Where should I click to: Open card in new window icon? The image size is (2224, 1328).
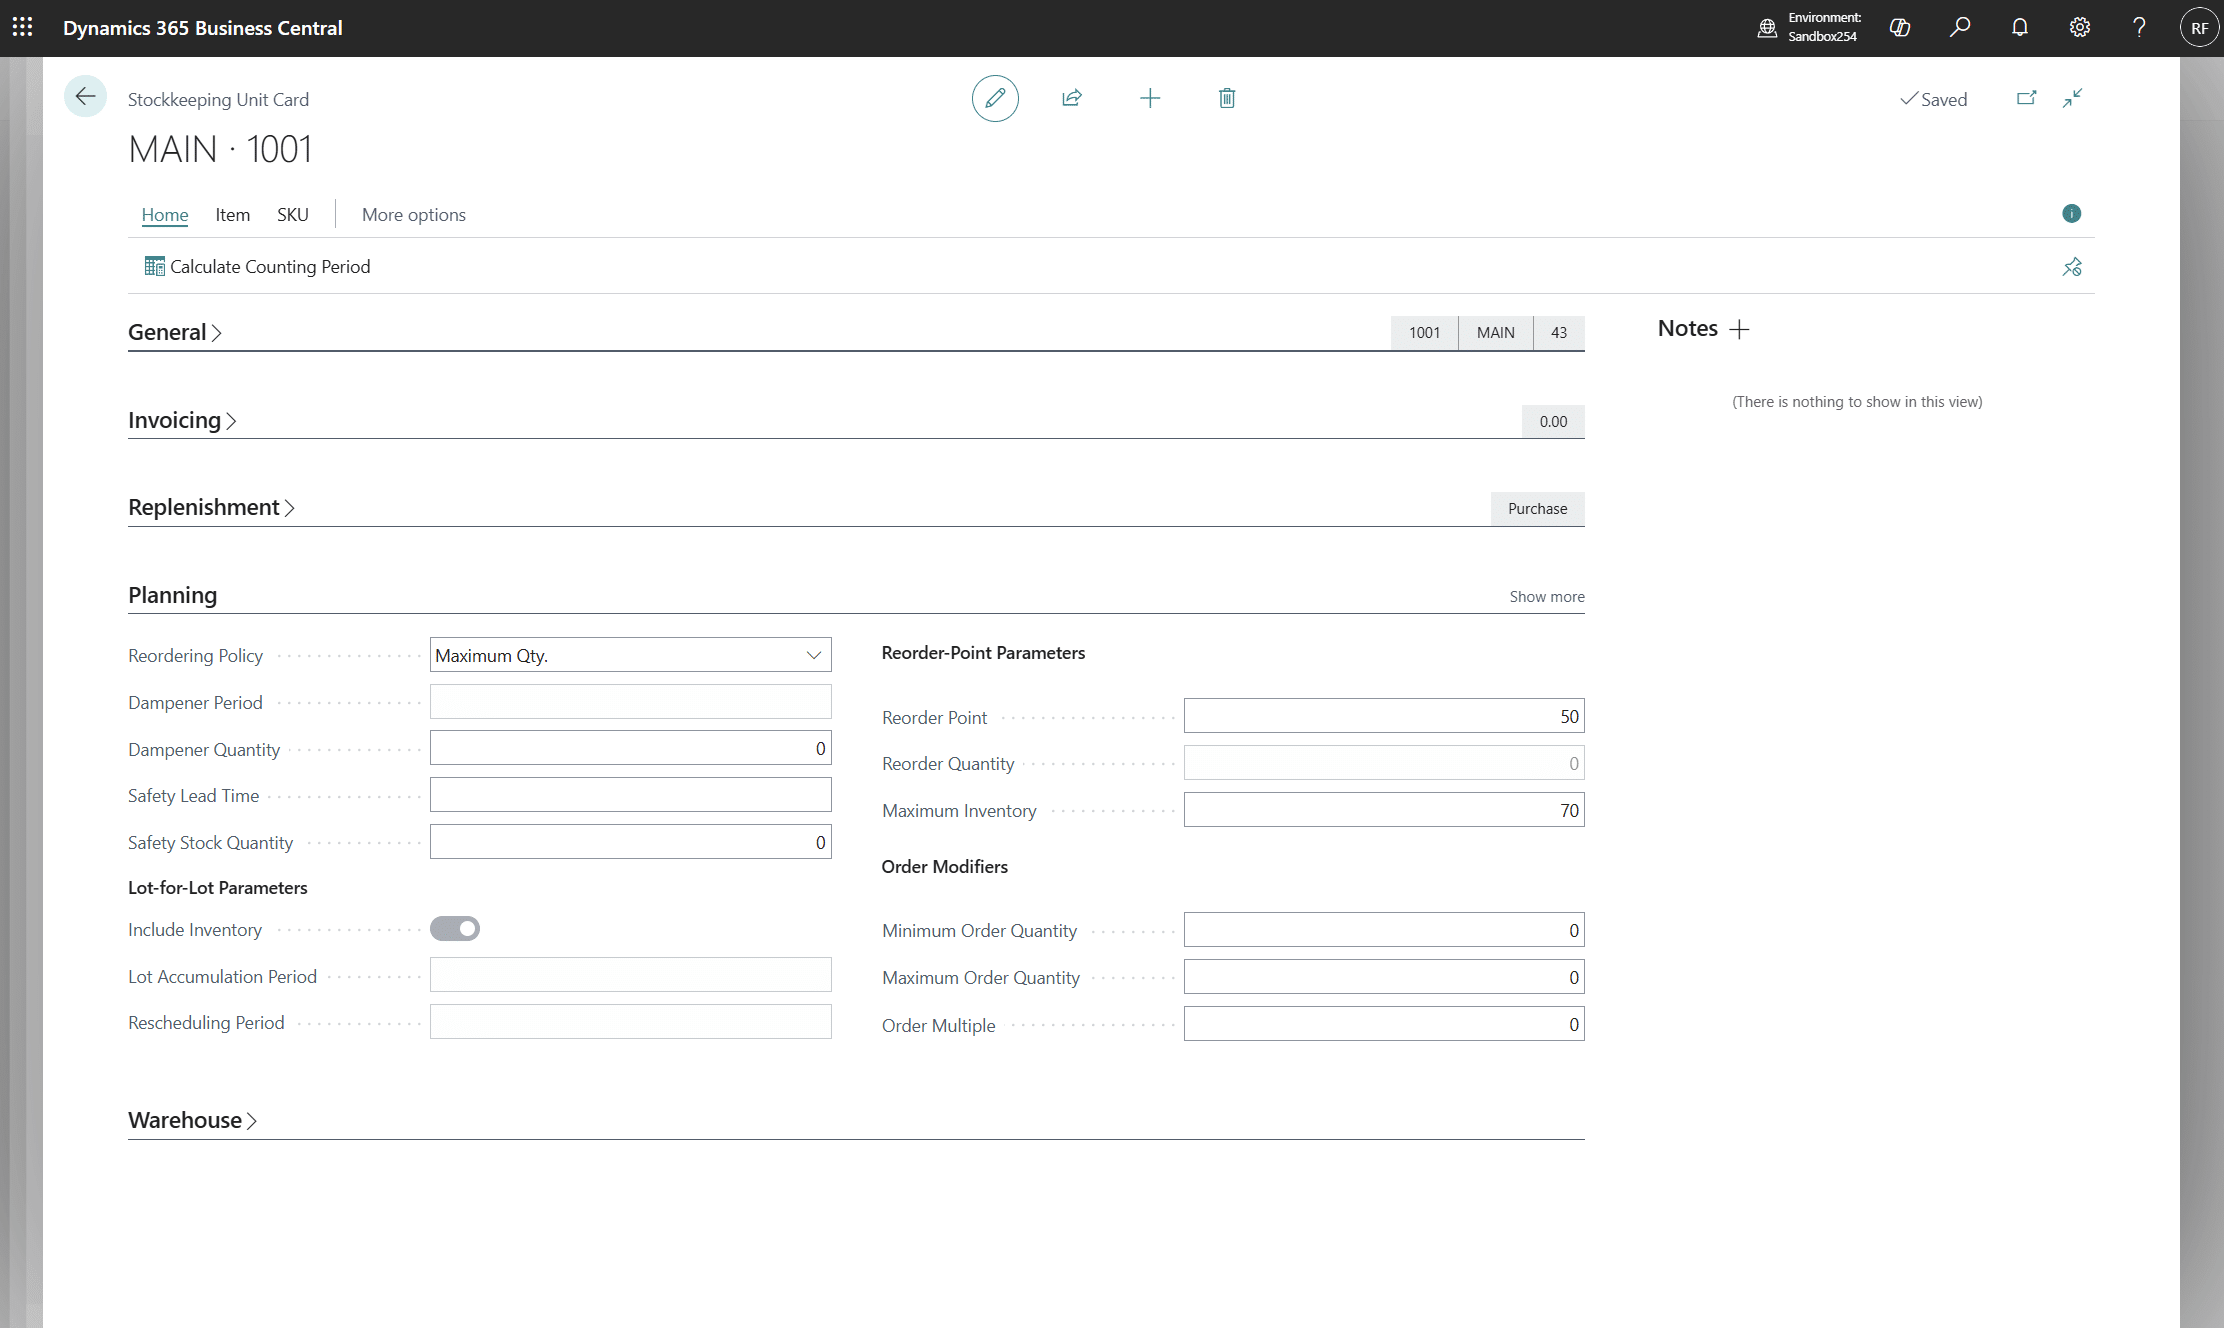(2027, 98)
